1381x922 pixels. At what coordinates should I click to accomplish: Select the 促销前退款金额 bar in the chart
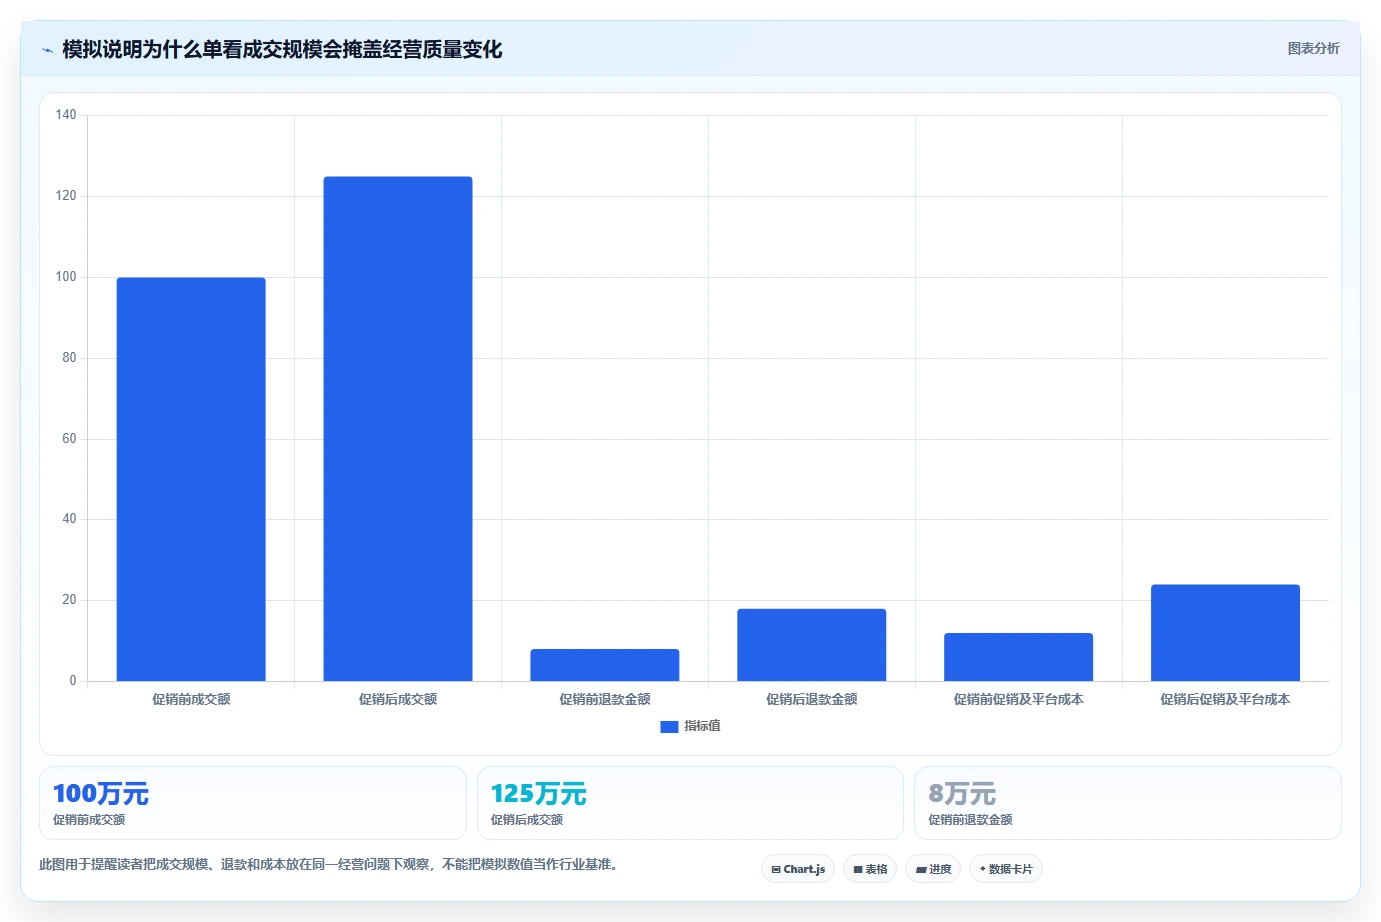(x=605, y=665)
